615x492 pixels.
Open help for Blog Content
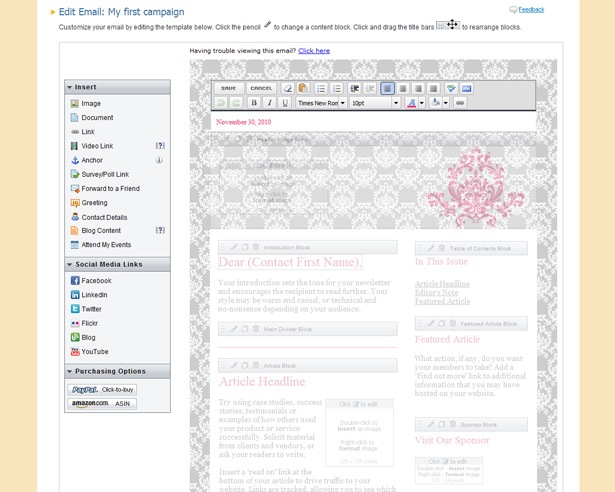tap(160, 230)
